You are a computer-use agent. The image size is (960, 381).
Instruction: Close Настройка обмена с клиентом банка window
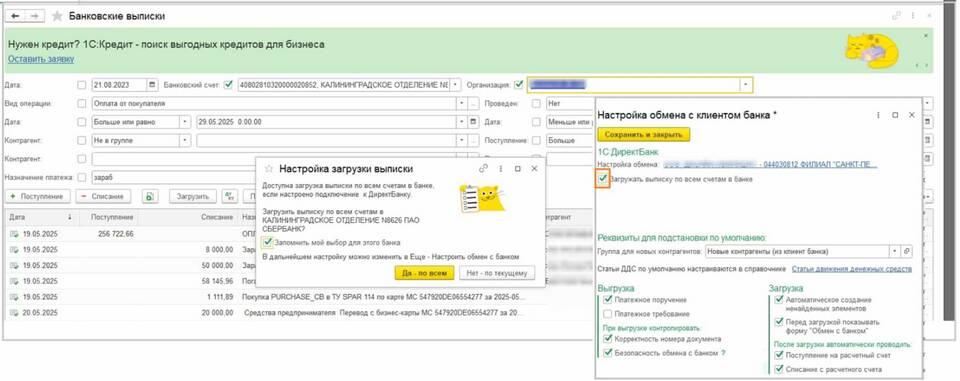click(x=912, y=115)
